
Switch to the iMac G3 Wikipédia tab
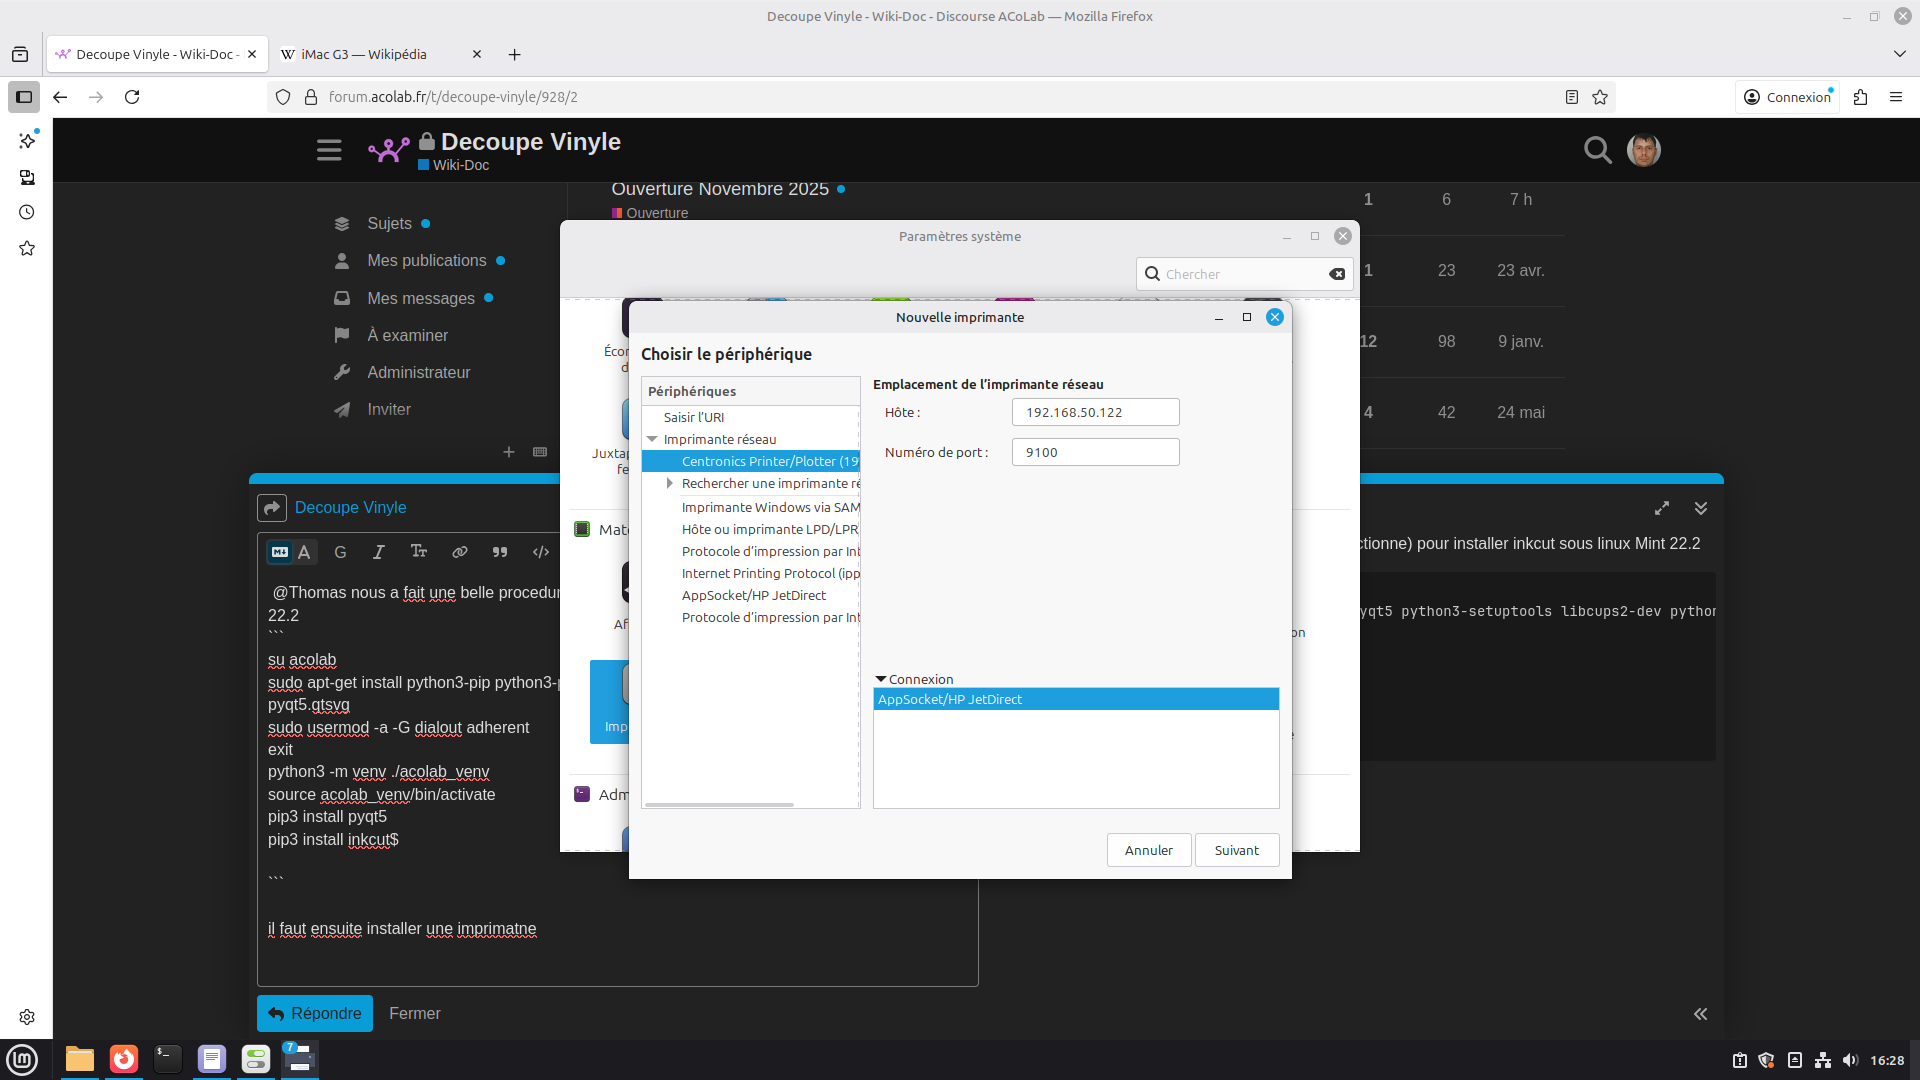pyautogui.click(x=364, y=54)
